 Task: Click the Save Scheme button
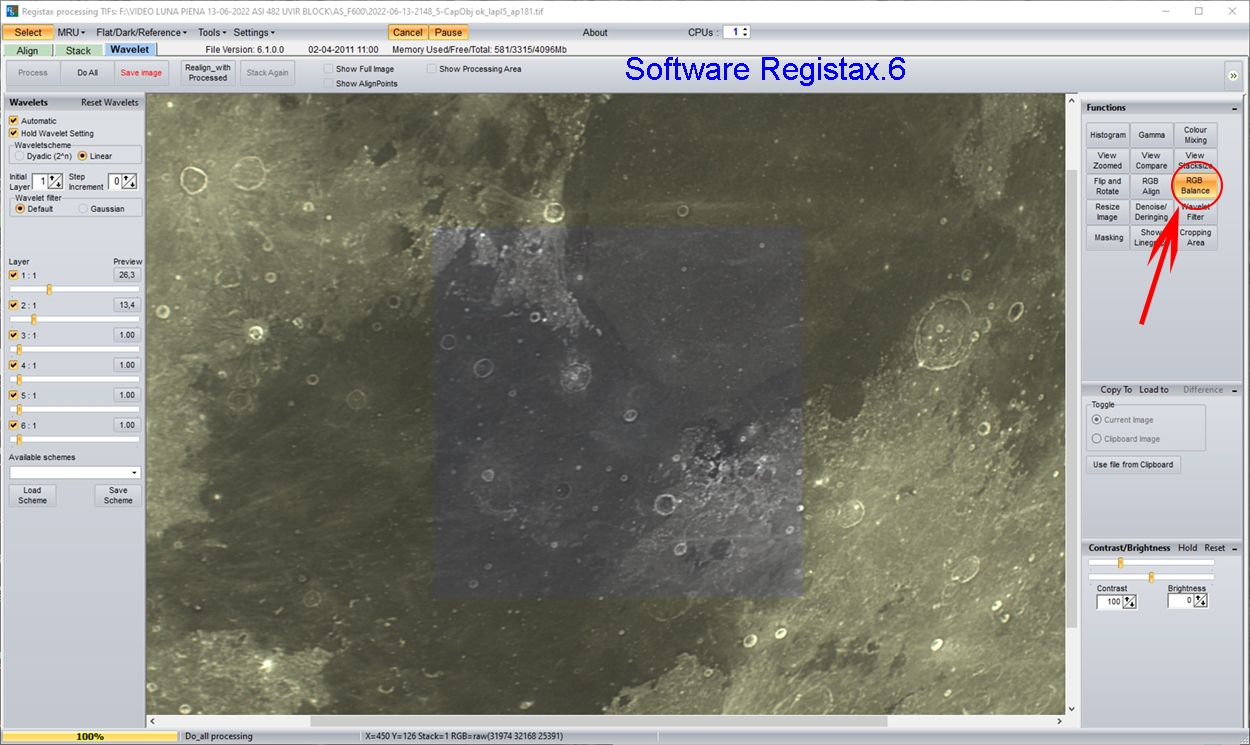coord(118,495)
